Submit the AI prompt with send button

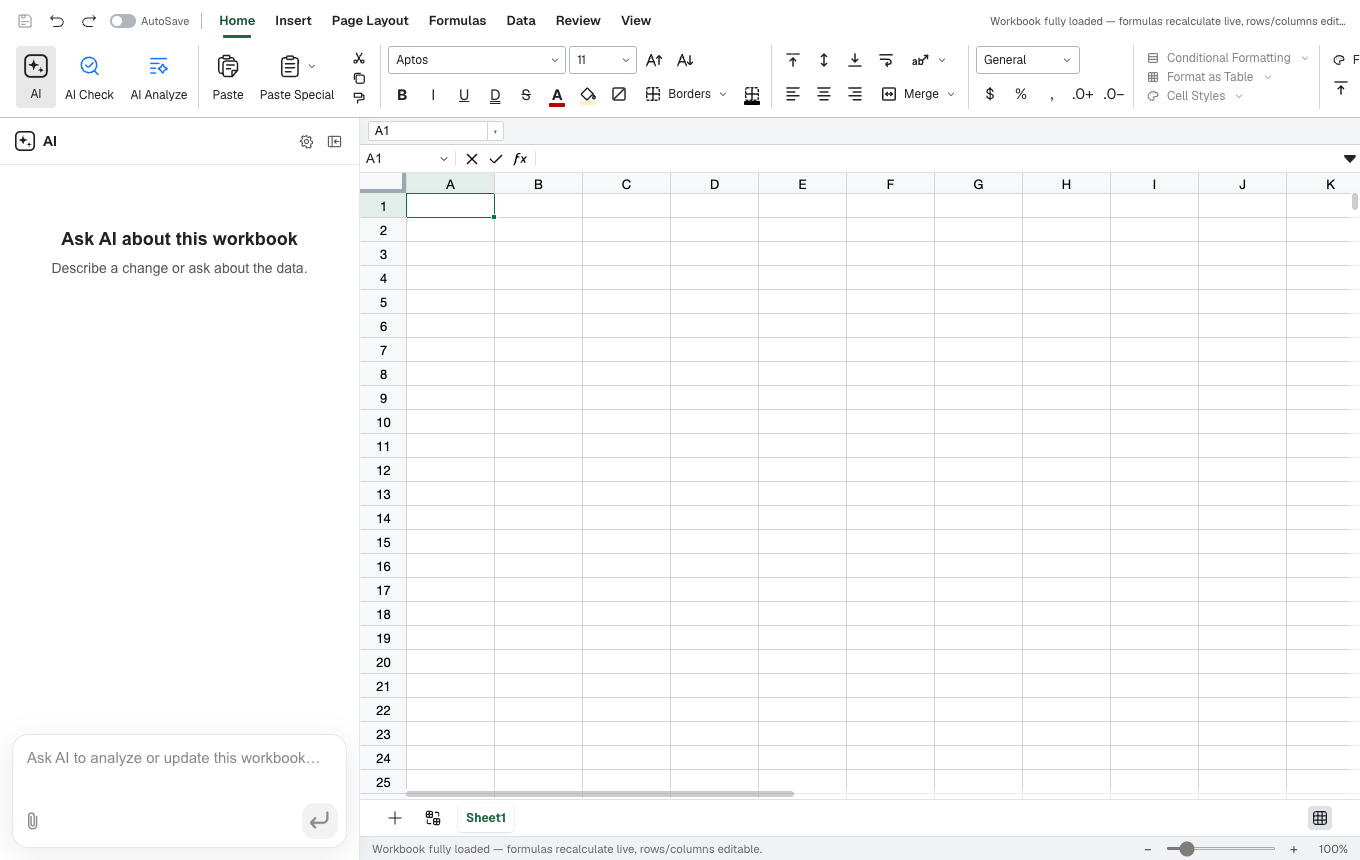319,821
